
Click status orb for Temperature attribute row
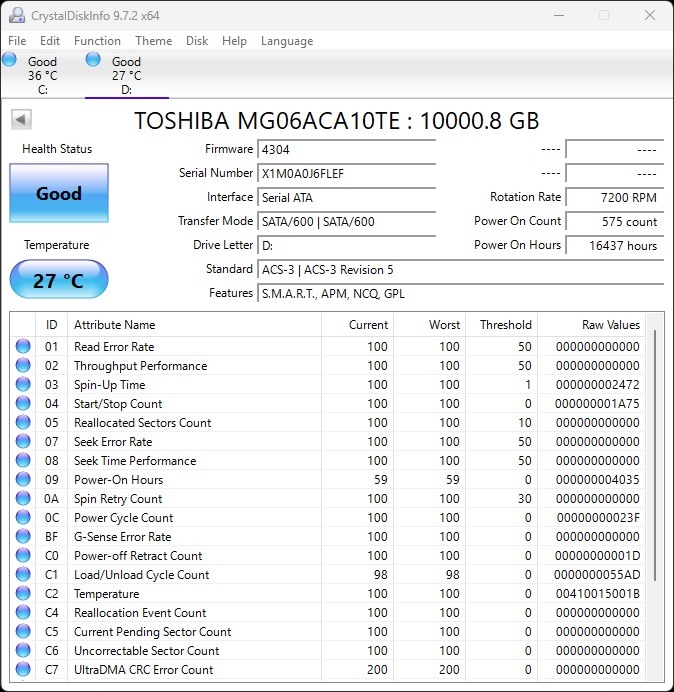[23, 593]
